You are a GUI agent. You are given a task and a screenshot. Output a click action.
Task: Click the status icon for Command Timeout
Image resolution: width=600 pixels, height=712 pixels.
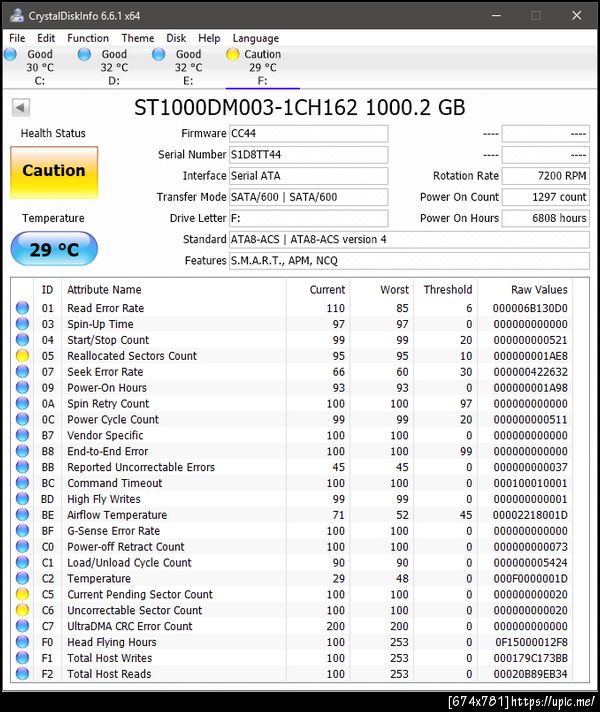[x=22, y=483]
